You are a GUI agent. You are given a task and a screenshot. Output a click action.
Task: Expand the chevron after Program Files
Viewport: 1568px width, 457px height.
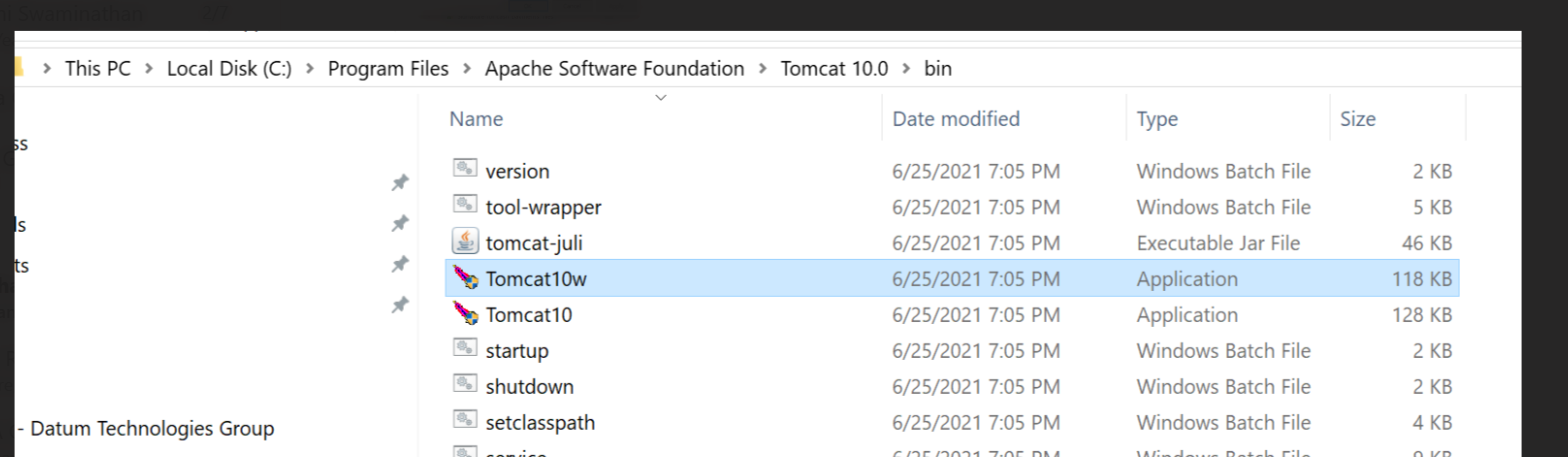click(x=466, y=69)
